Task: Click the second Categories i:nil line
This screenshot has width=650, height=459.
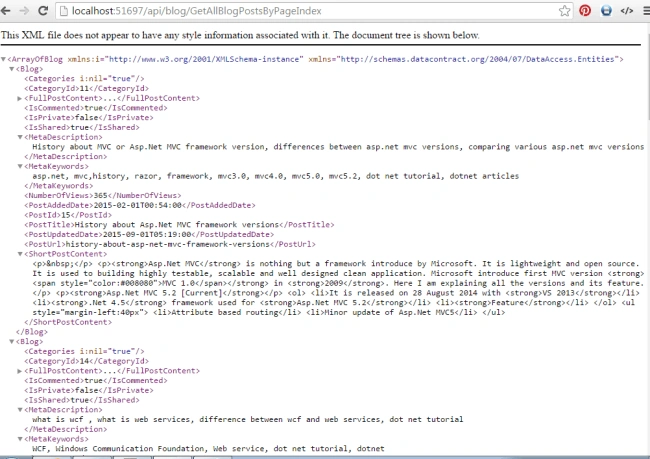Action: coord(84,351)
